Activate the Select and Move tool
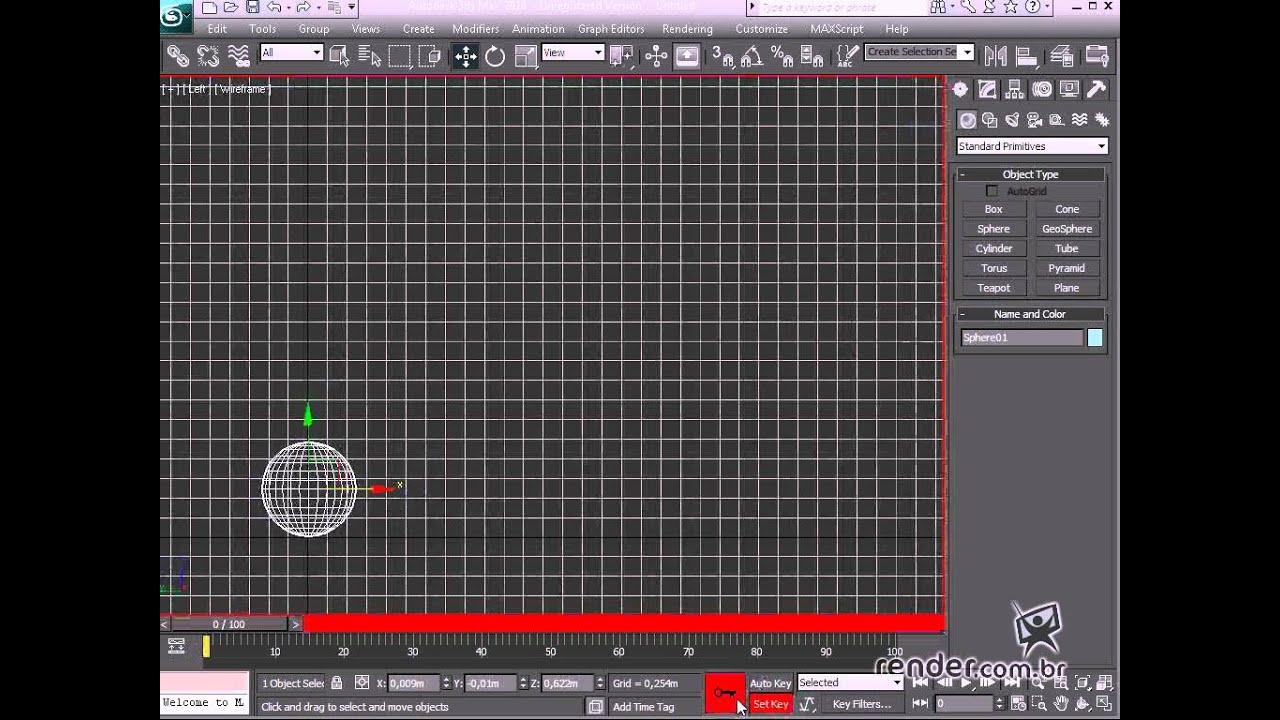1280x720 pixels. pyautogui.click(x=466, y=56)
